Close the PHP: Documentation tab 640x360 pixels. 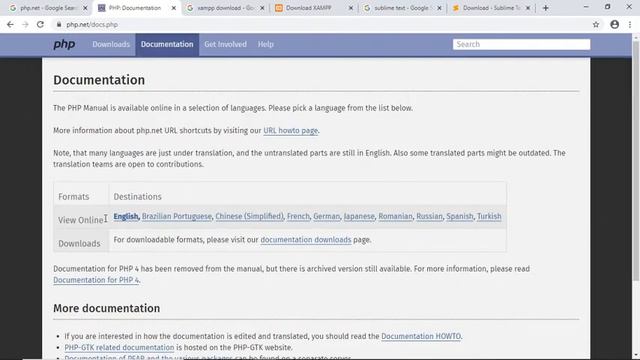(173, 8)
